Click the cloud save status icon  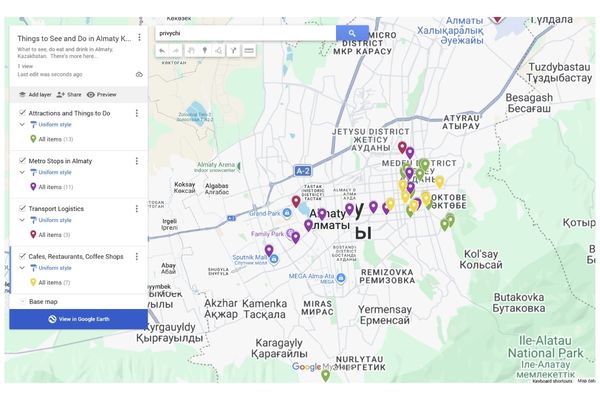[139, 74]
